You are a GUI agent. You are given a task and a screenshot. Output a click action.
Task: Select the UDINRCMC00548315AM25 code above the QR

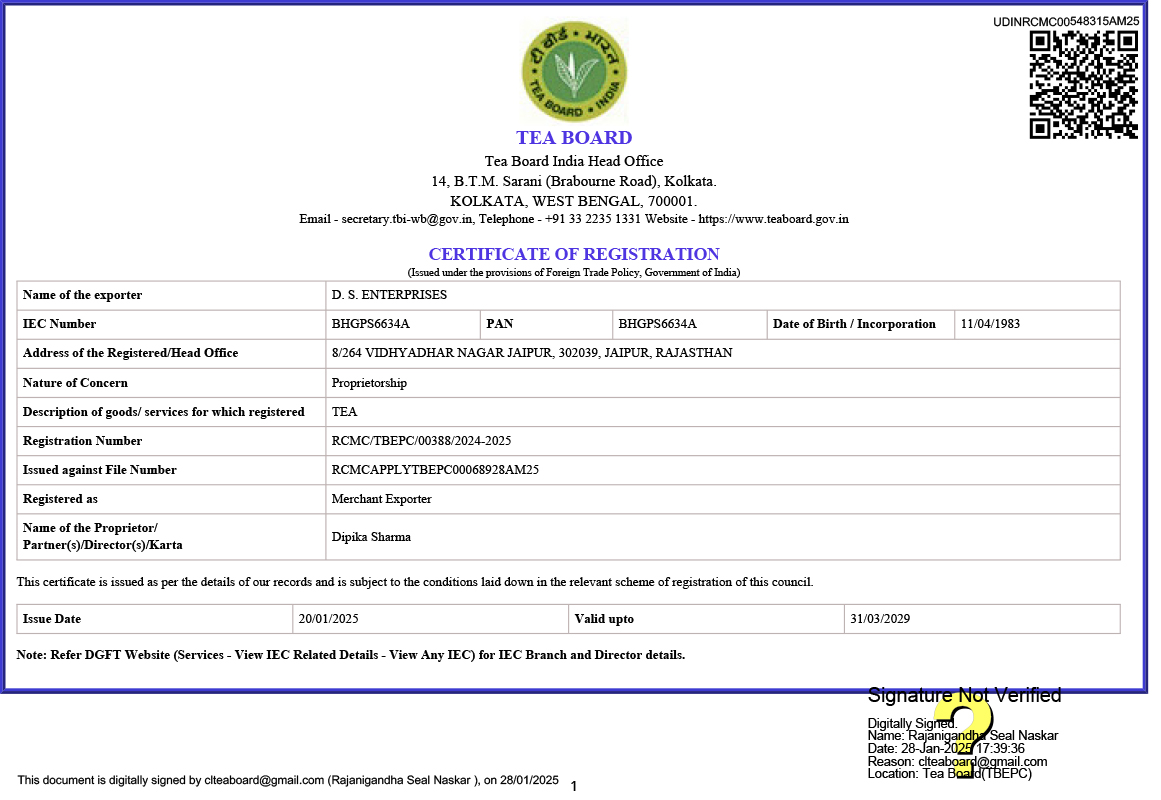pyautogui.click(x=1066, y=21)
